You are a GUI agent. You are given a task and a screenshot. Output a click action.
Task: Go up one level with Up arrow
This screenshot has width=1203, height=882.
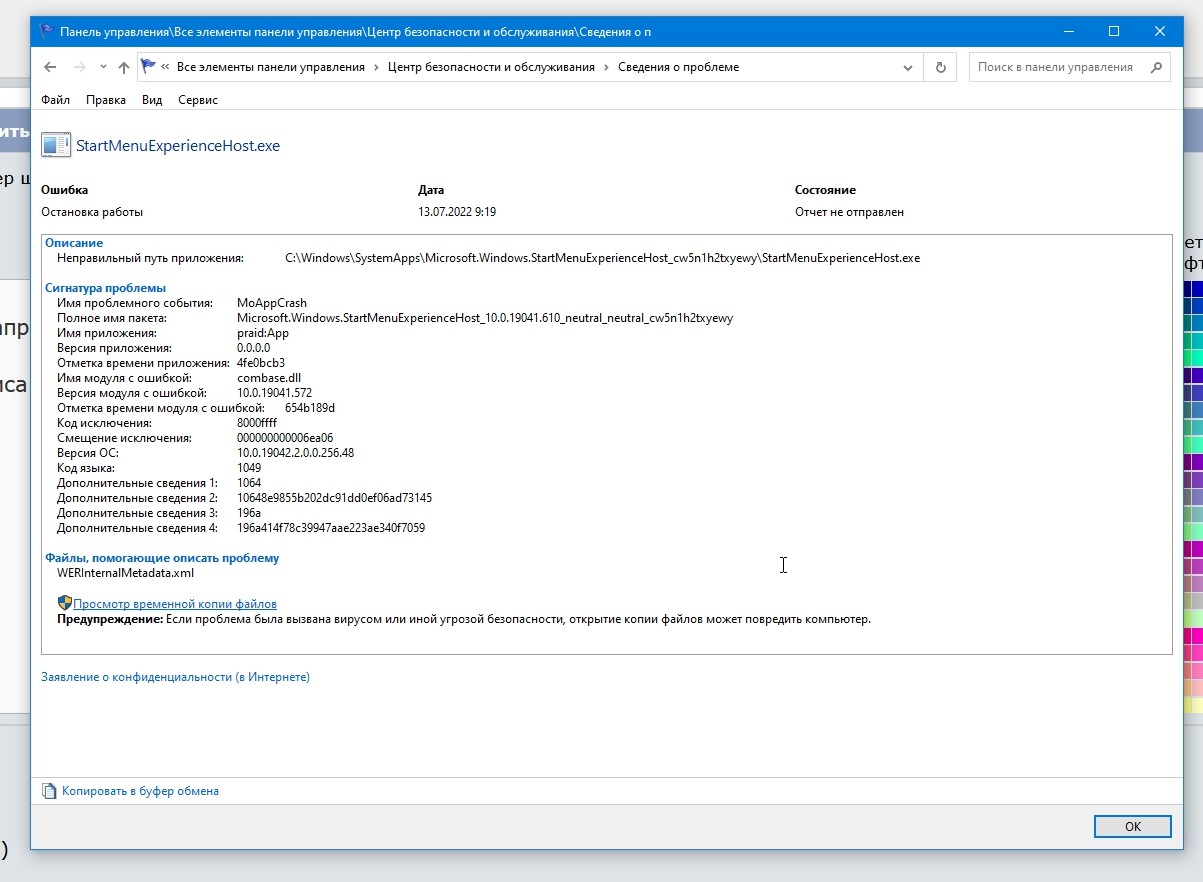click(124, 67)
